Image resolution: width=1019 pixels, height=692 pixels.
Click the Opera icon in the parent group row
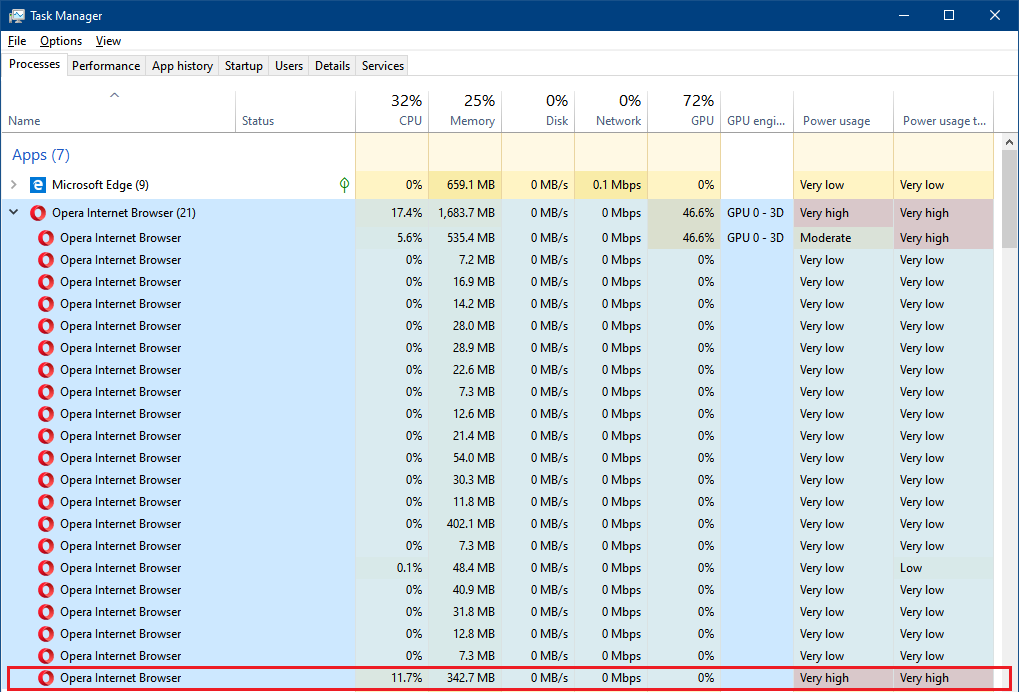point(38,213)
